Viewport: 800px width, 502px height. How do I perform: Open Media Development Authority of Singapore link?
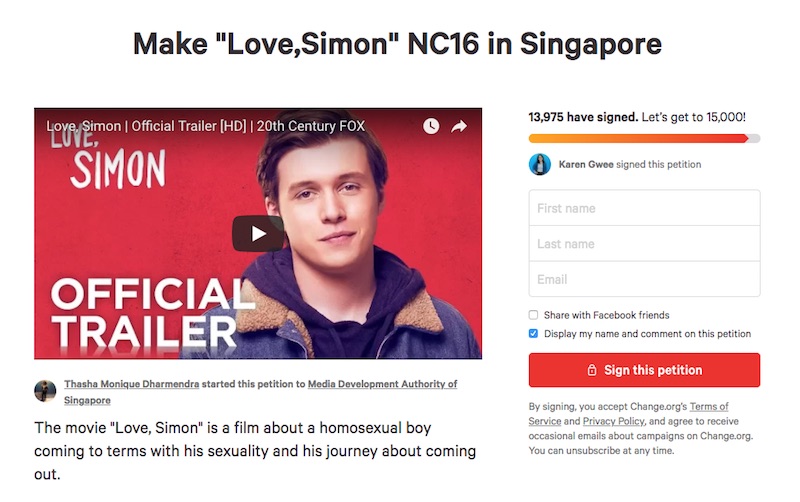[260, 392]
